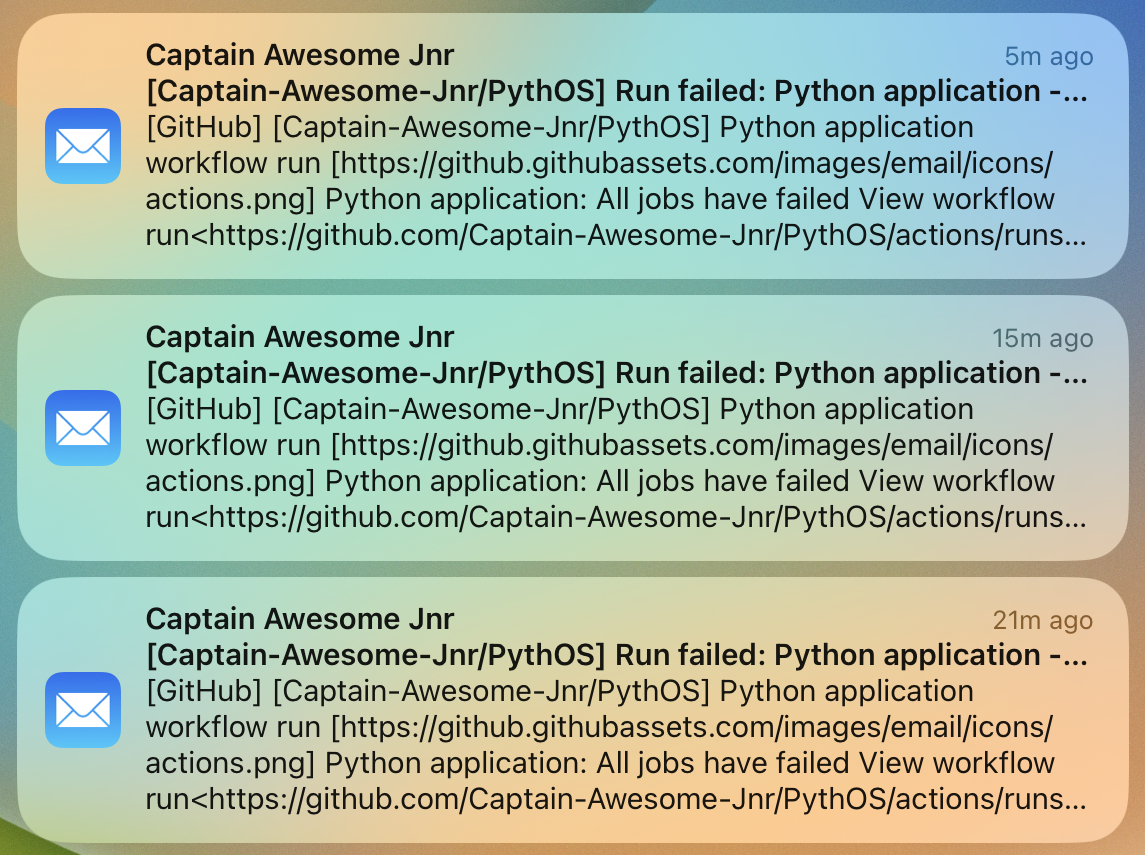Click the '5m ago' timestamp

coord(1049,56)
